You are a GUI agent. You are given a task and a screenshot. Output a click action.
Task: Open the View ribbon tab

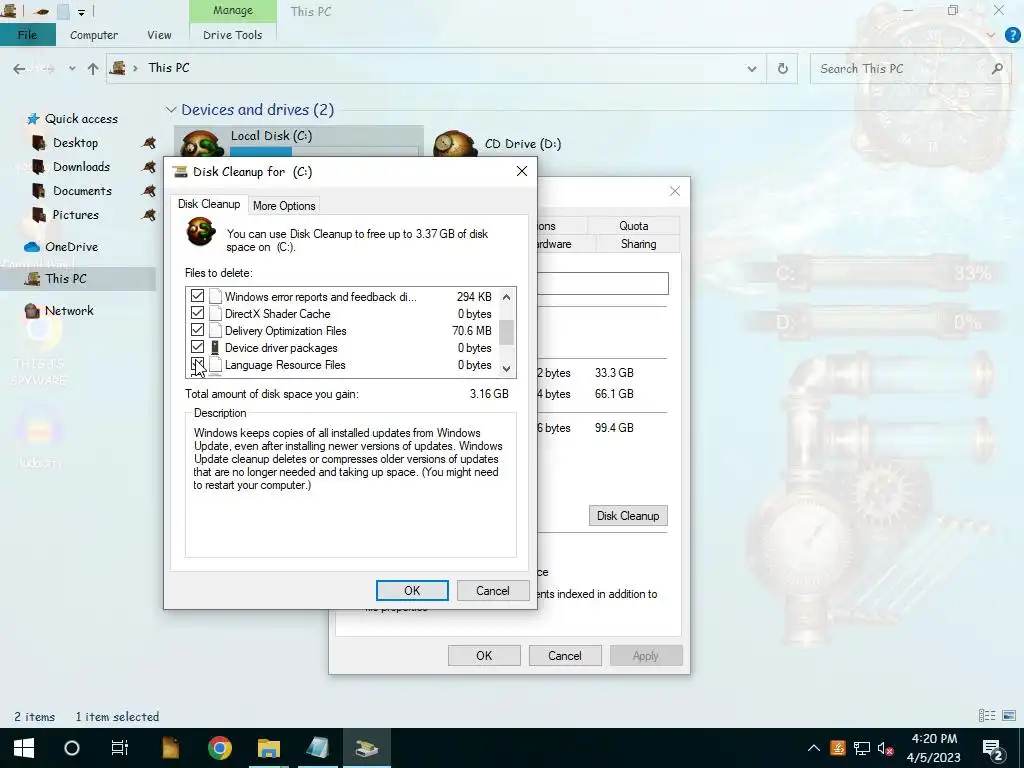159,35
